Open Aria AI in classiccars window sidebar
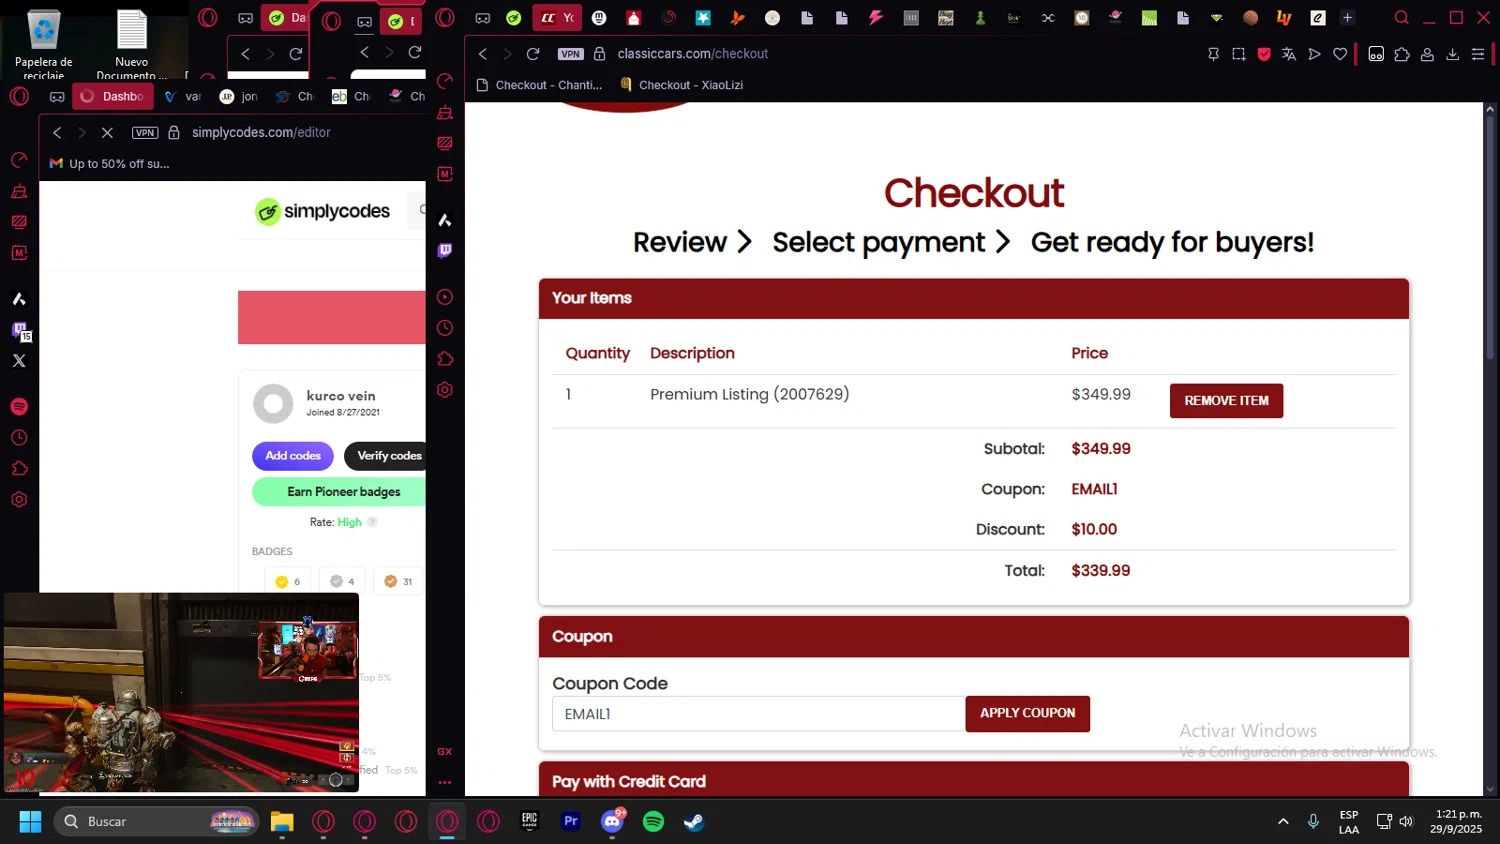The image size is (1500, 844). (445, 220)
